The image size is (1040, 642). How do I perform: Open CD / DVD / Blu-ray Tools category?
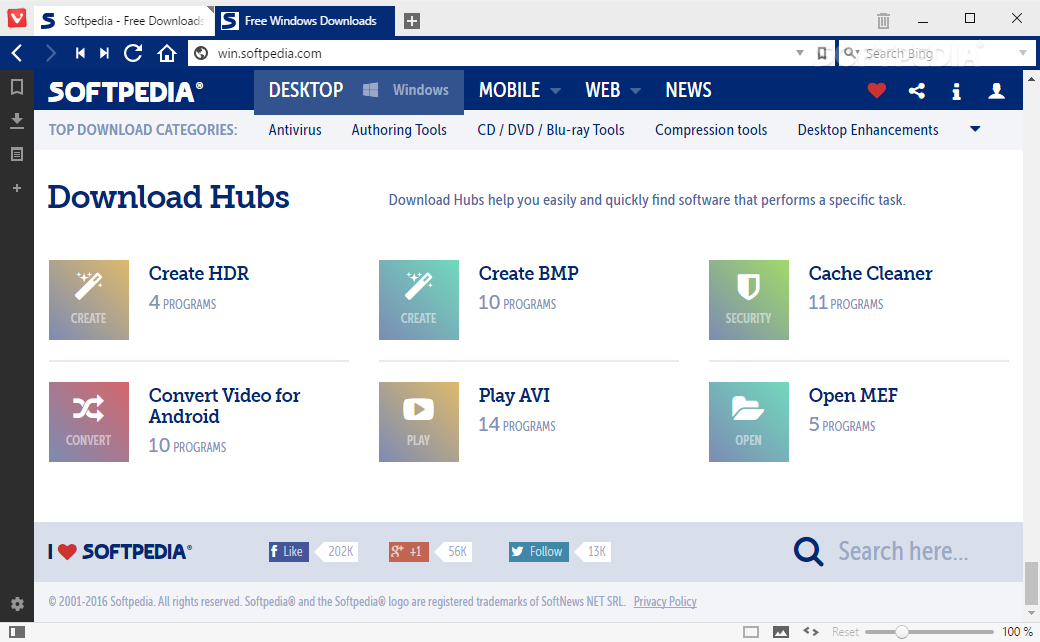[x=551, y=130]
